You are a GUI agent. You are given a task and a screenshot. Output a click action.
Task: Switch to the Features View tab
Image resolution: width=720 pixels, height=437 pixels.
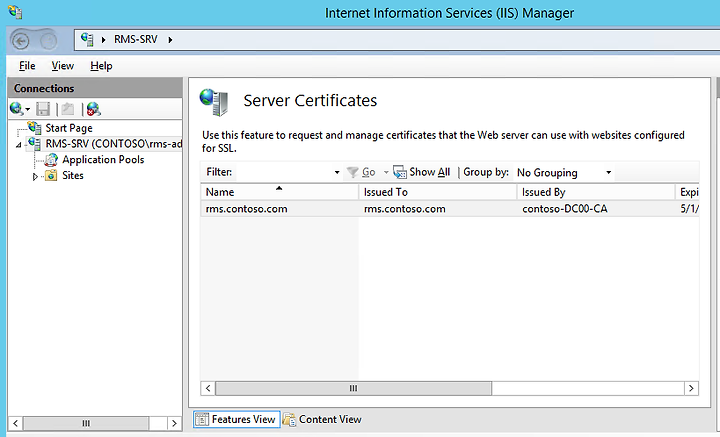click(236, 419)
